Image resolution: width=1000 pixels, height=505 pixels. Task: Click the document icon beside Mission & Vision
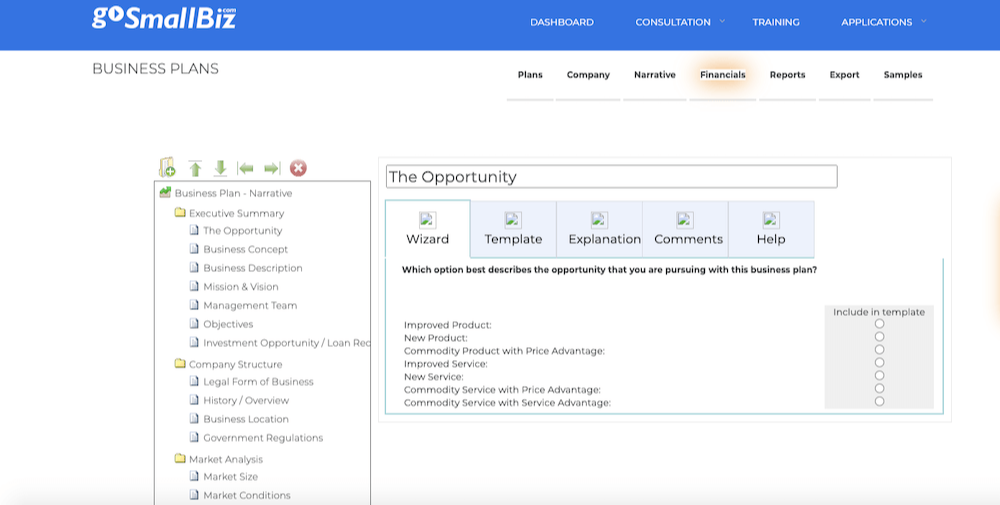(195, 286)
